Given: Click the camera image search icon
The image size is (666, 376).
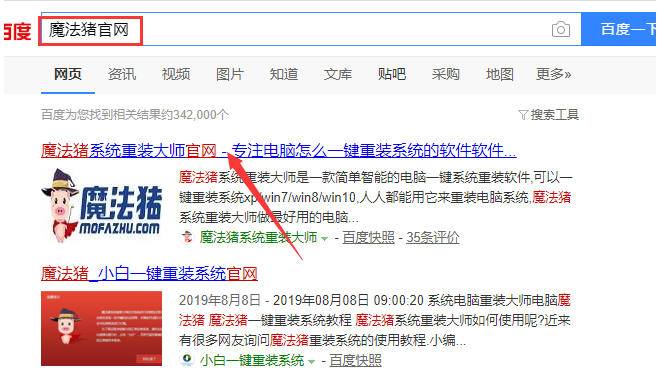Looking at the screenshot, I should point(561,29).
